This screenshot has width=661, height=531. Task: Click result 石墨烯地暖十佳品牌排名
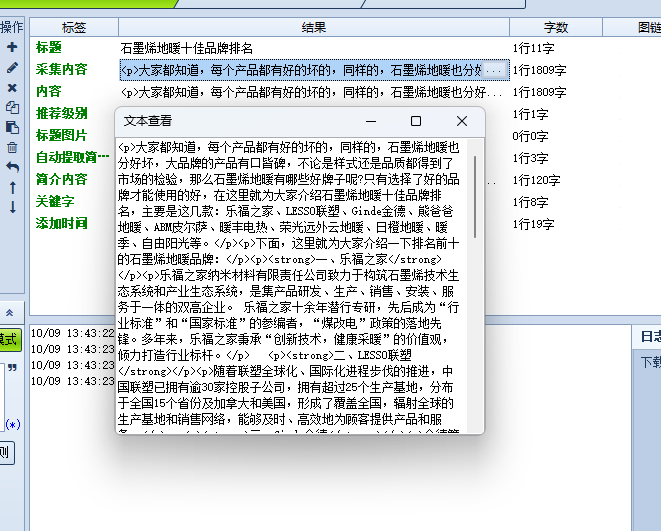click(186, 48)
